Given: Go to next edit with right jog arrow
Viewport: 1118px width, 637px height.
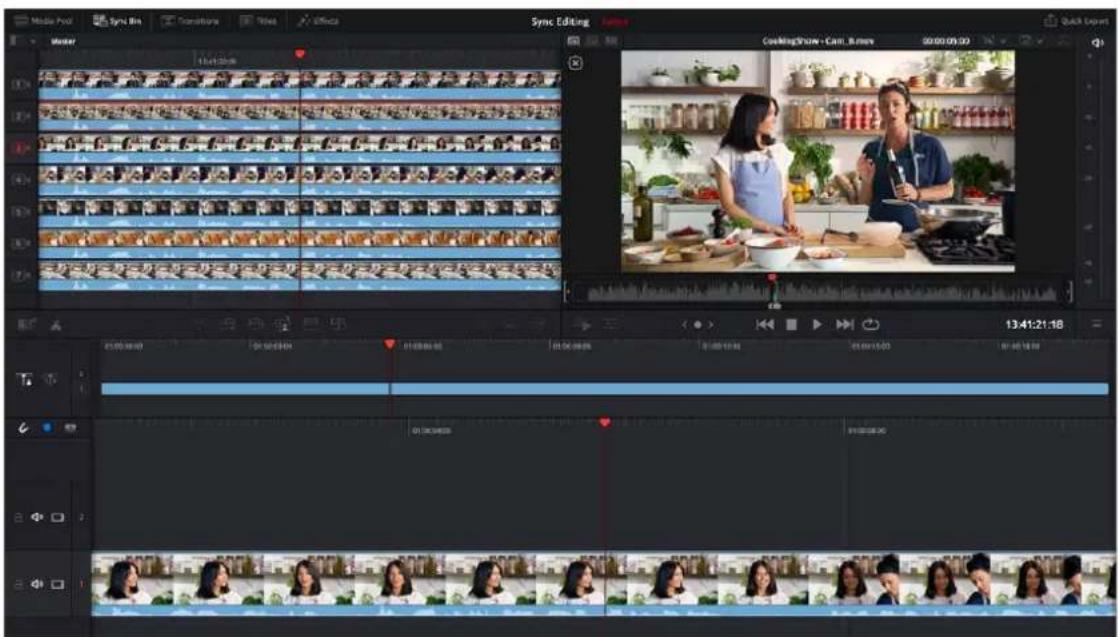Looking at the screenshot, I should (710, 325).
